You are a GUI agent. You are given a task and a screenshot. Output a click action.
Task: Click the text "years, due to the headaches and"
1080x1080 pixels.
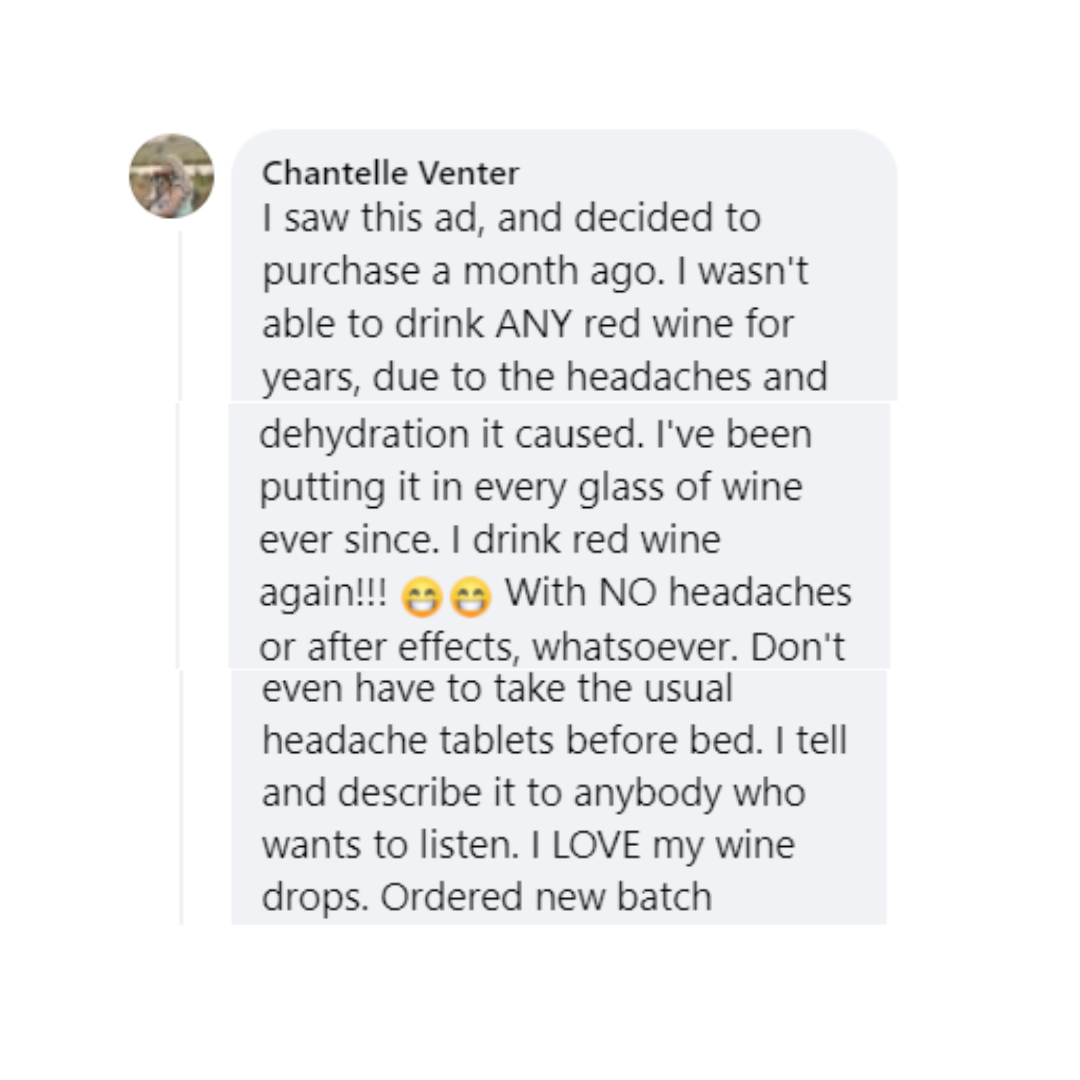click(544, 377)
